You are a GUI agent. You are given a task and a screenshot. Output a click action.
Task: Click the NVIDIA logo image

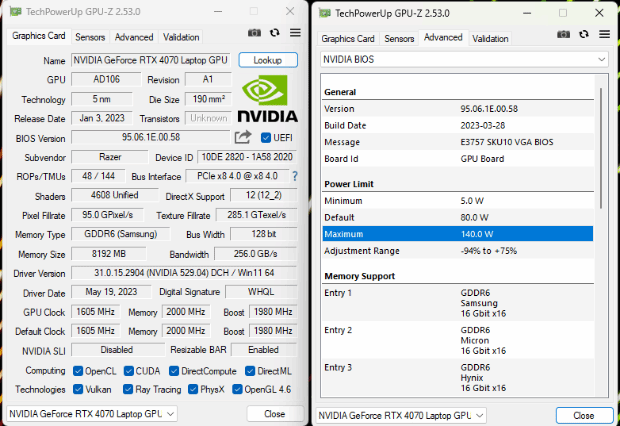point(268,98)
